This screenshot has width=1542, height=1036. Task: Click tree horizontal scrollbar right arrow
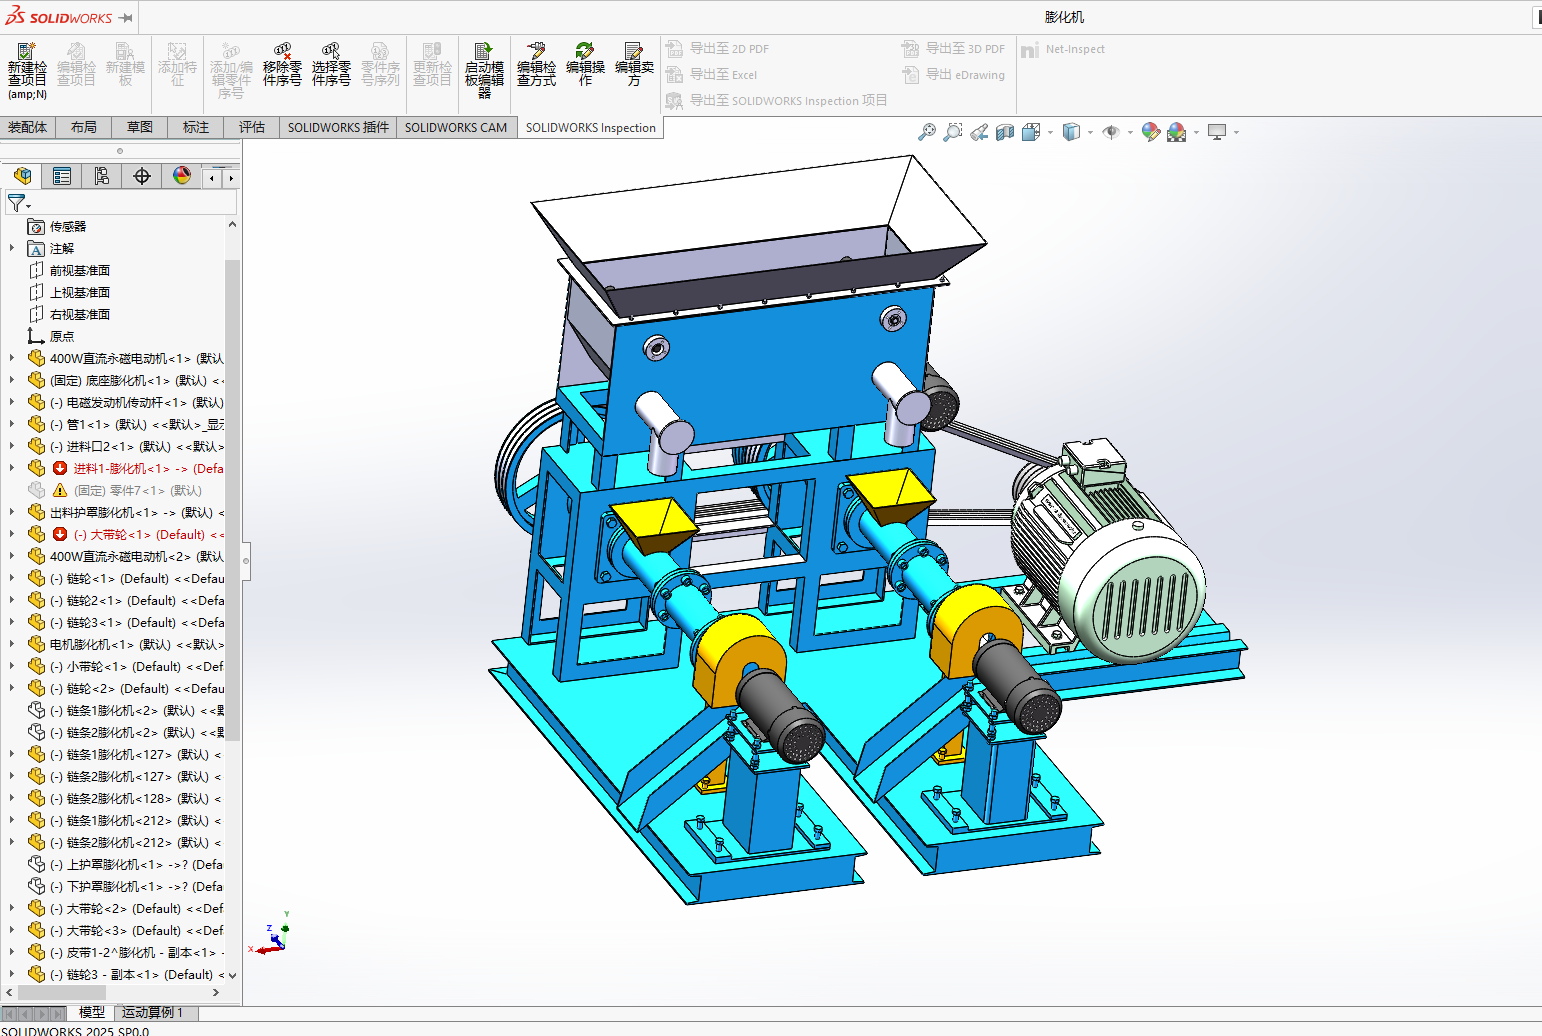click(x=216, y=992)
